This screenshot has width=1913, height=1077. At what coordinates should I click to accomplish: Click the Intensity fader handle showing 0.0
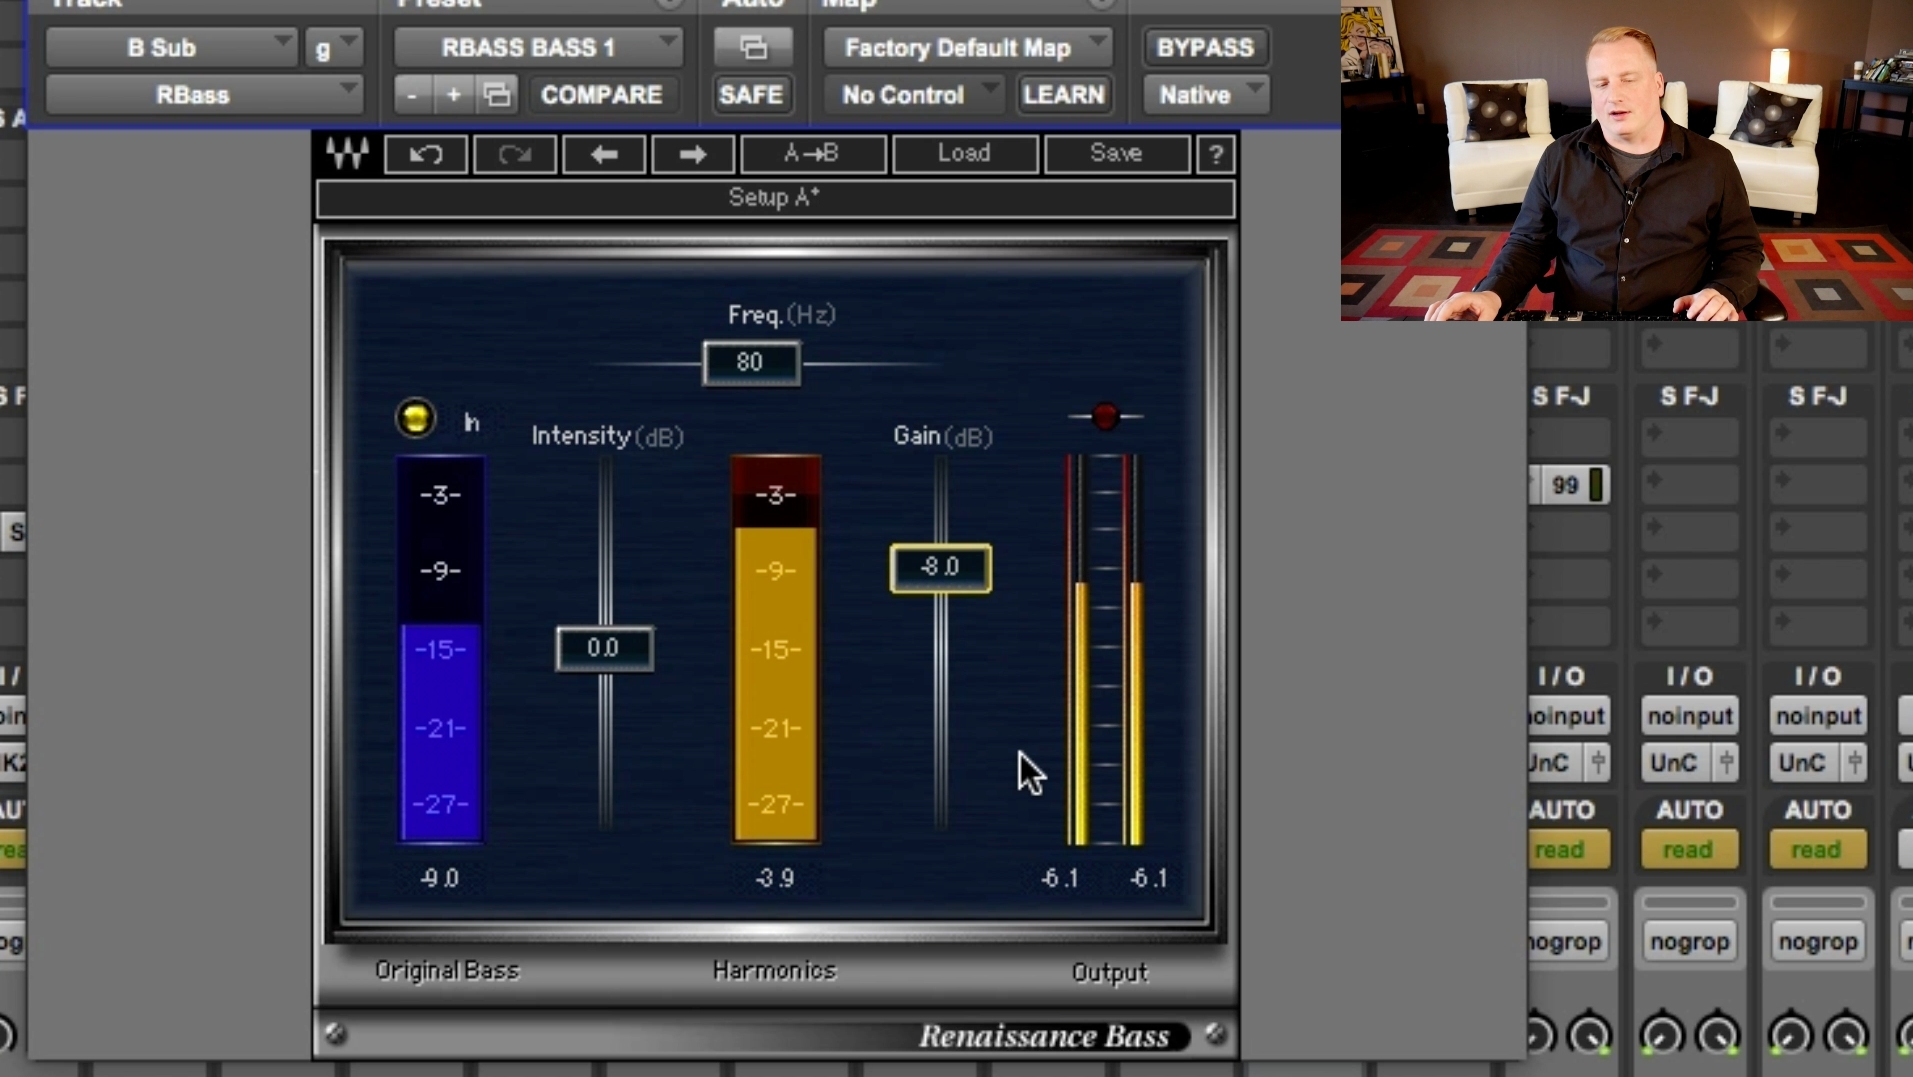point(604,648)
